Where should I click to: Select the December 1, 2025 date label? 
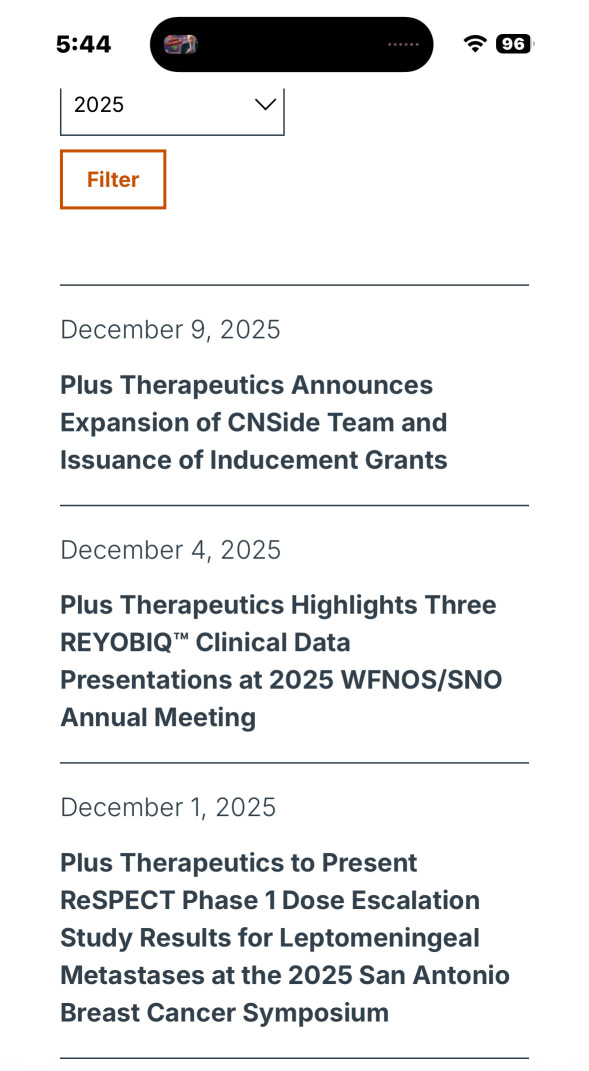[x=168, y=807]
